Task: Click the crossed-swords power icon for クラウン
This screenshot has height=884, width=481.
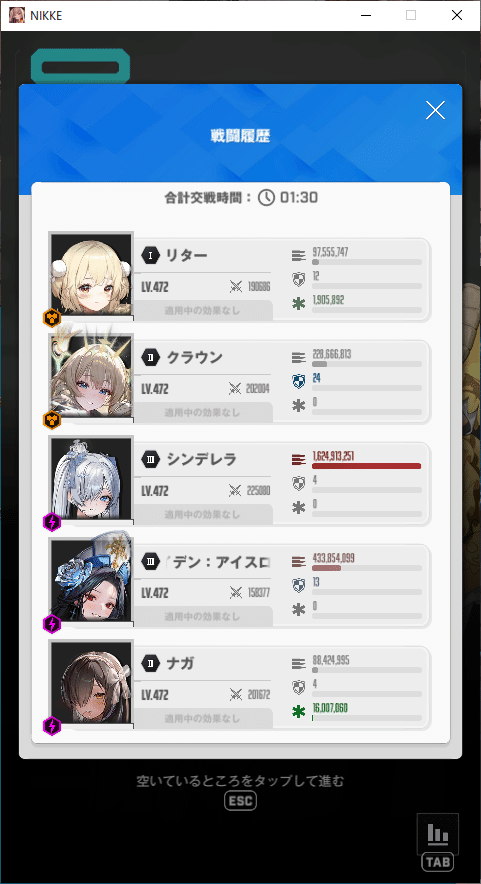Action: (x=235, y=389)
